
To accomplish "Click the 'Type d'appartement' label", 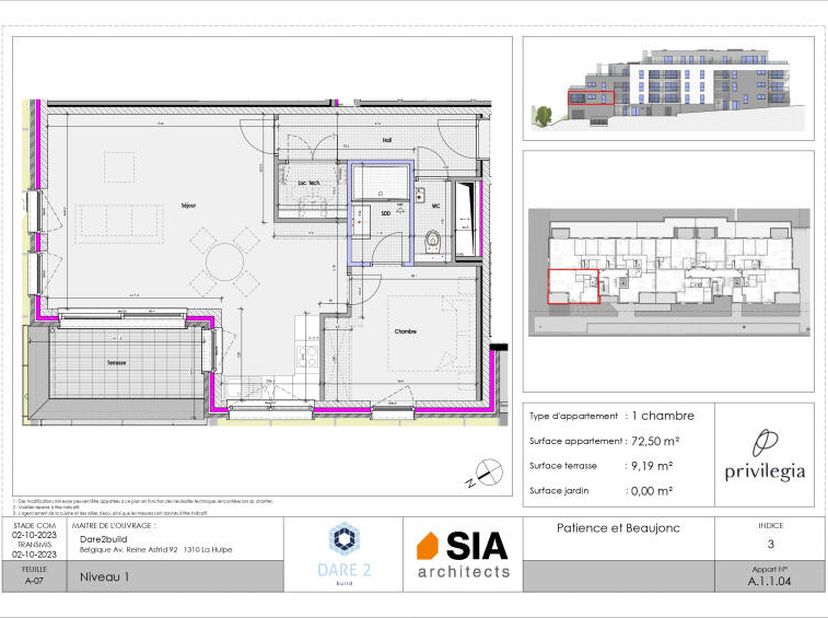I will click(x=573, y=416).
